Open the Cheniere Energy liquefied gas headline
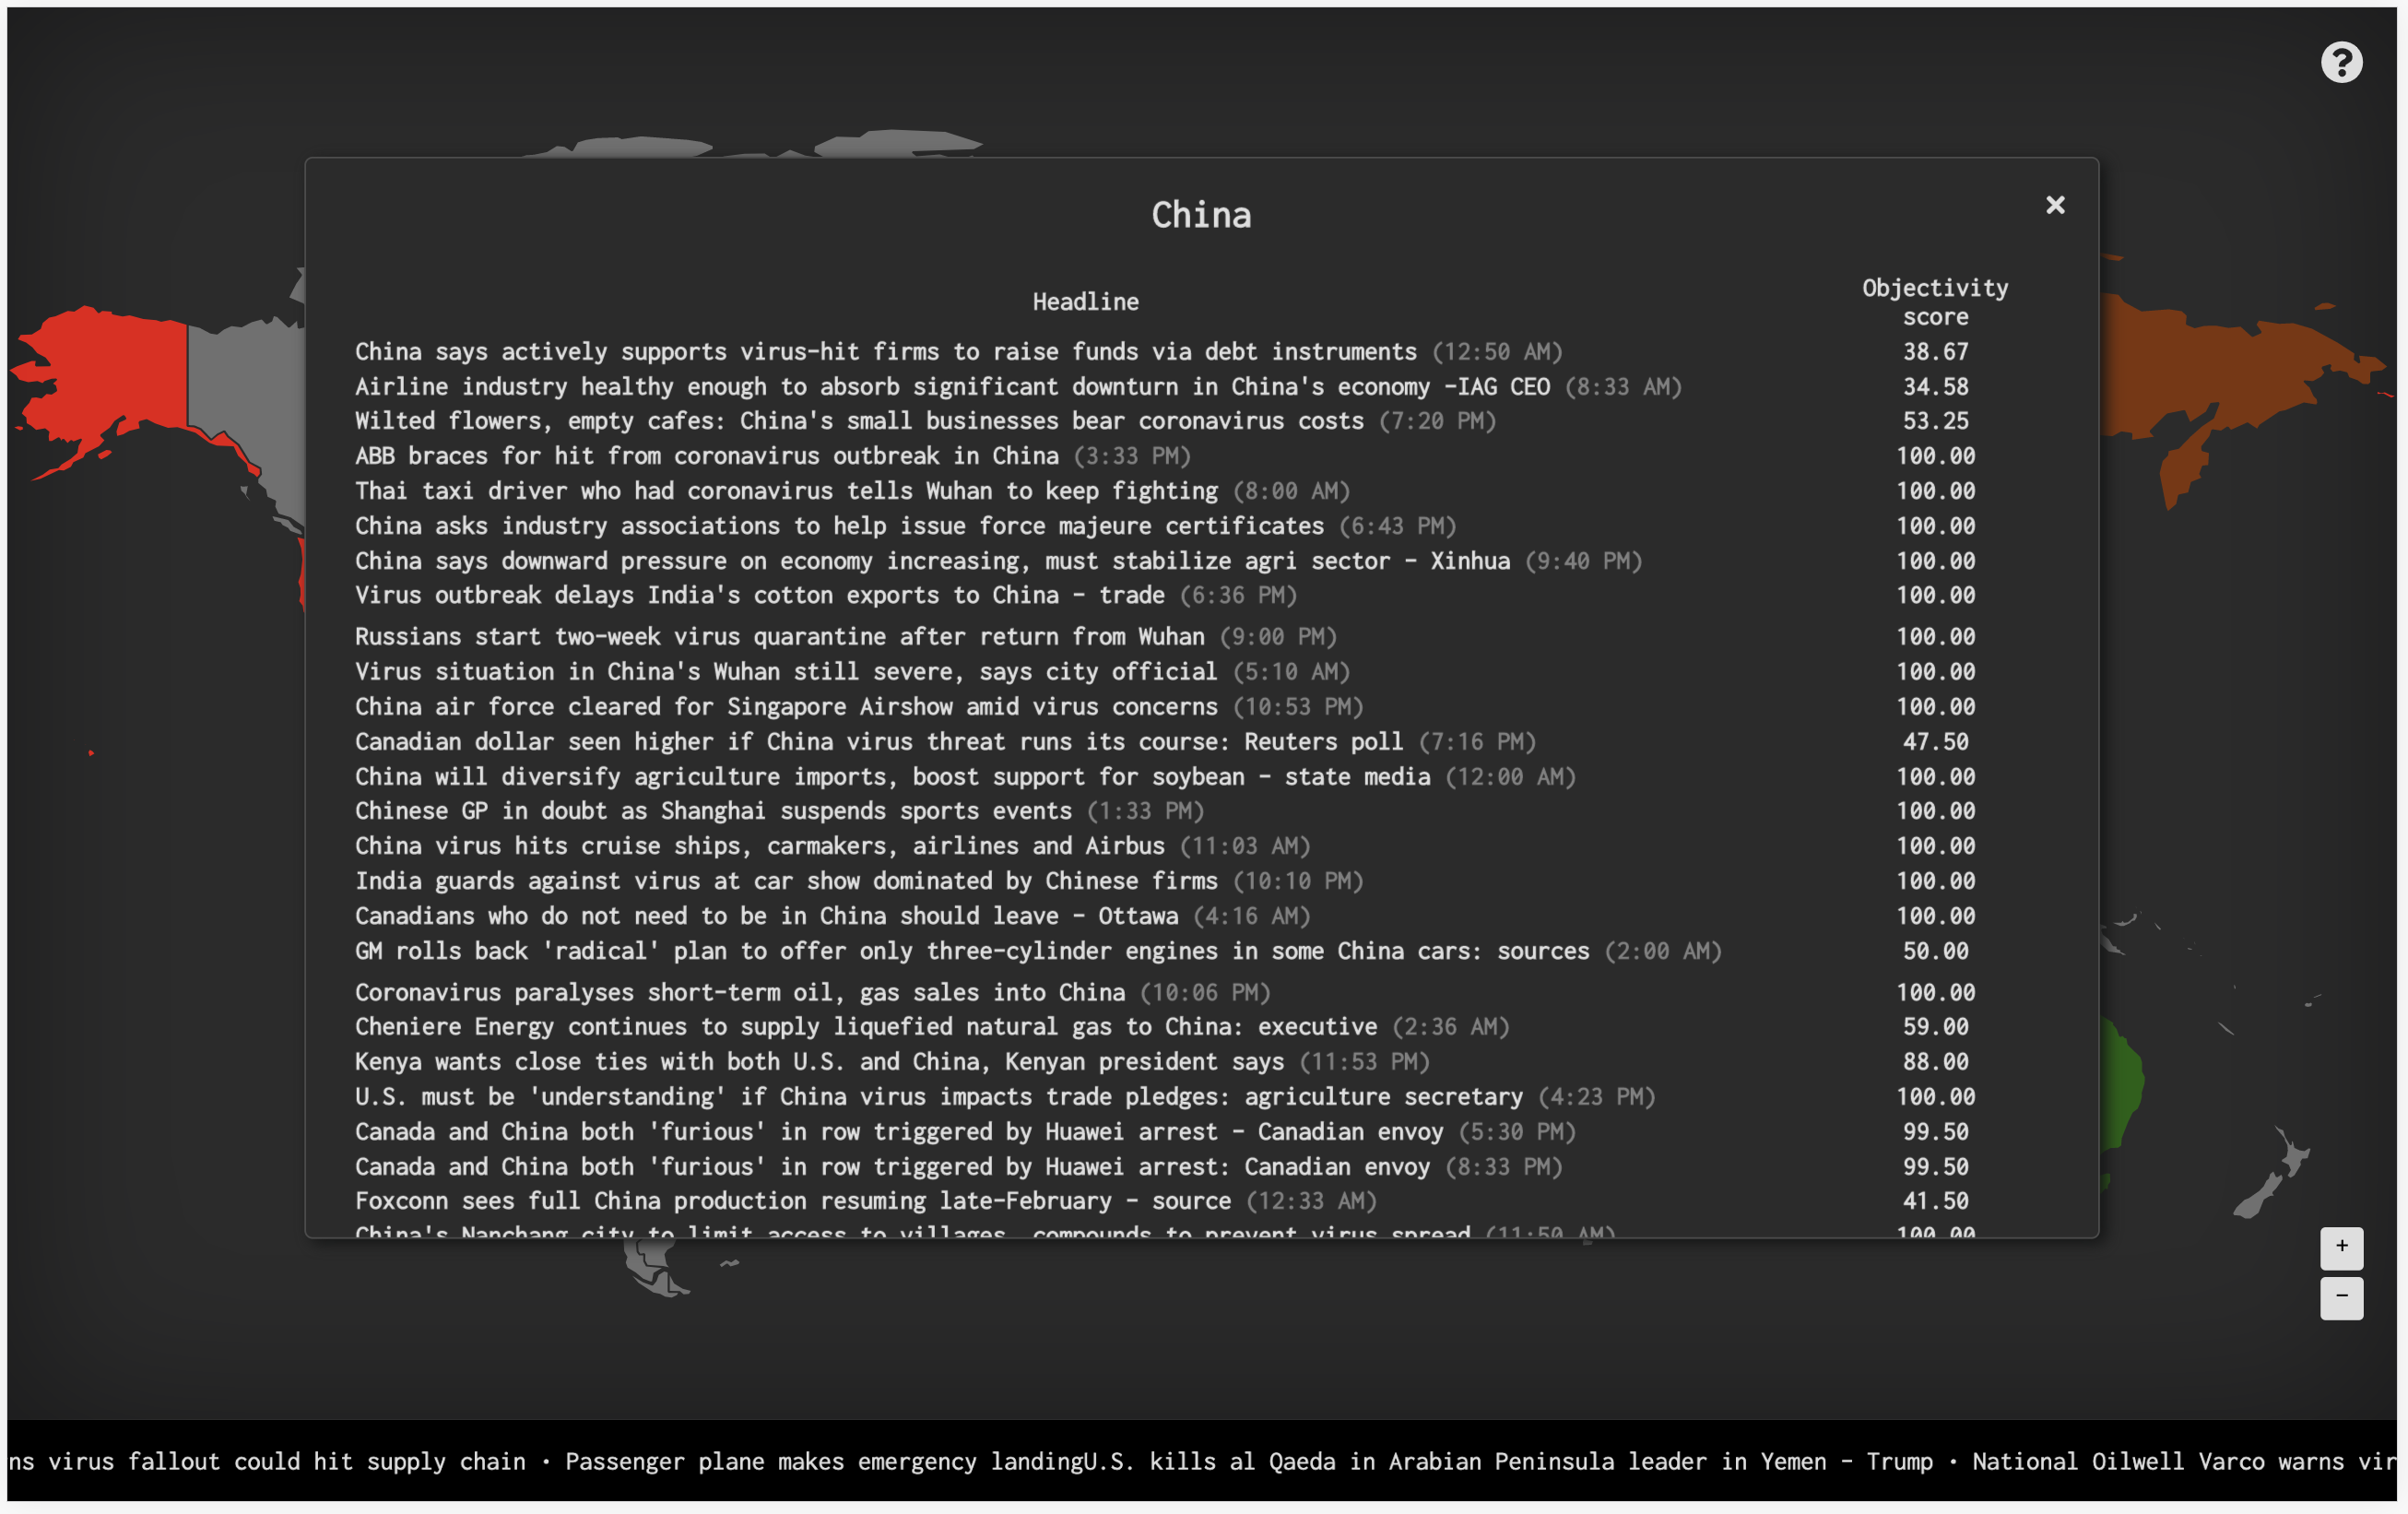This screenshot has width=2408, height=1514. click(865, 1027)
